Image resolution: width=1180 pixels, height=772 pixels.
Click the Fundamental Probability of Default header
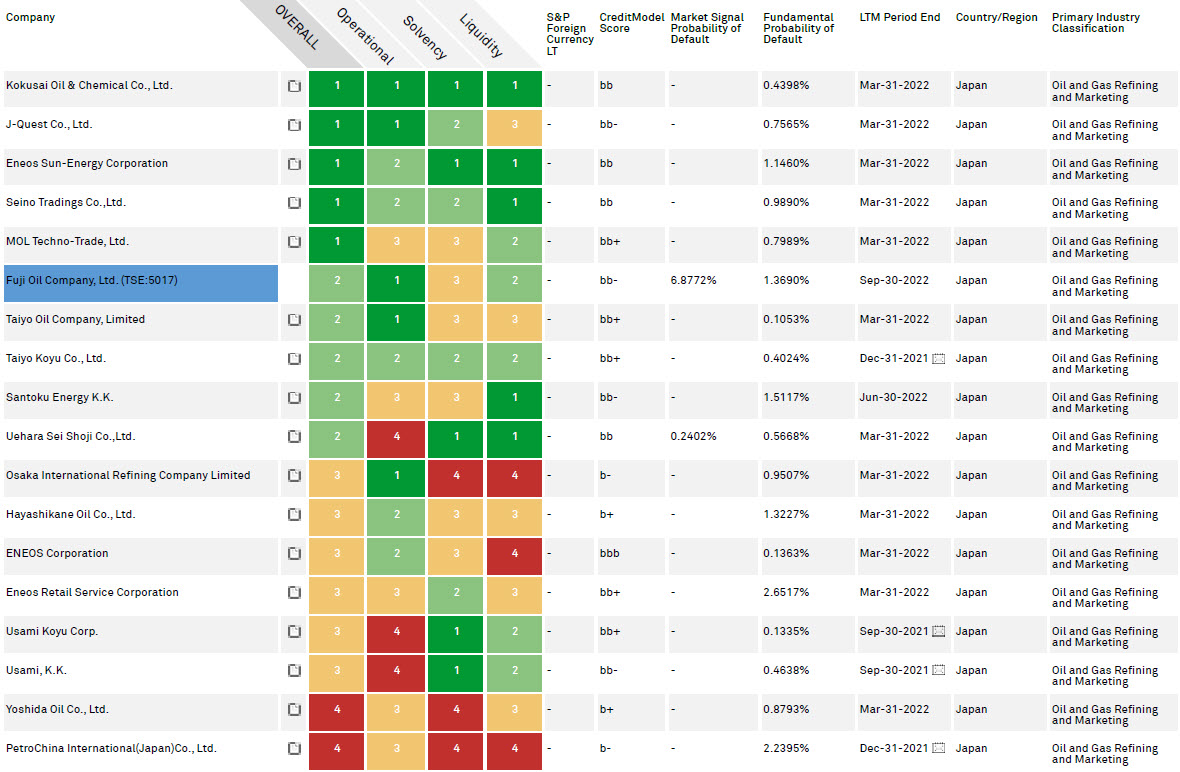coord(798,28)
